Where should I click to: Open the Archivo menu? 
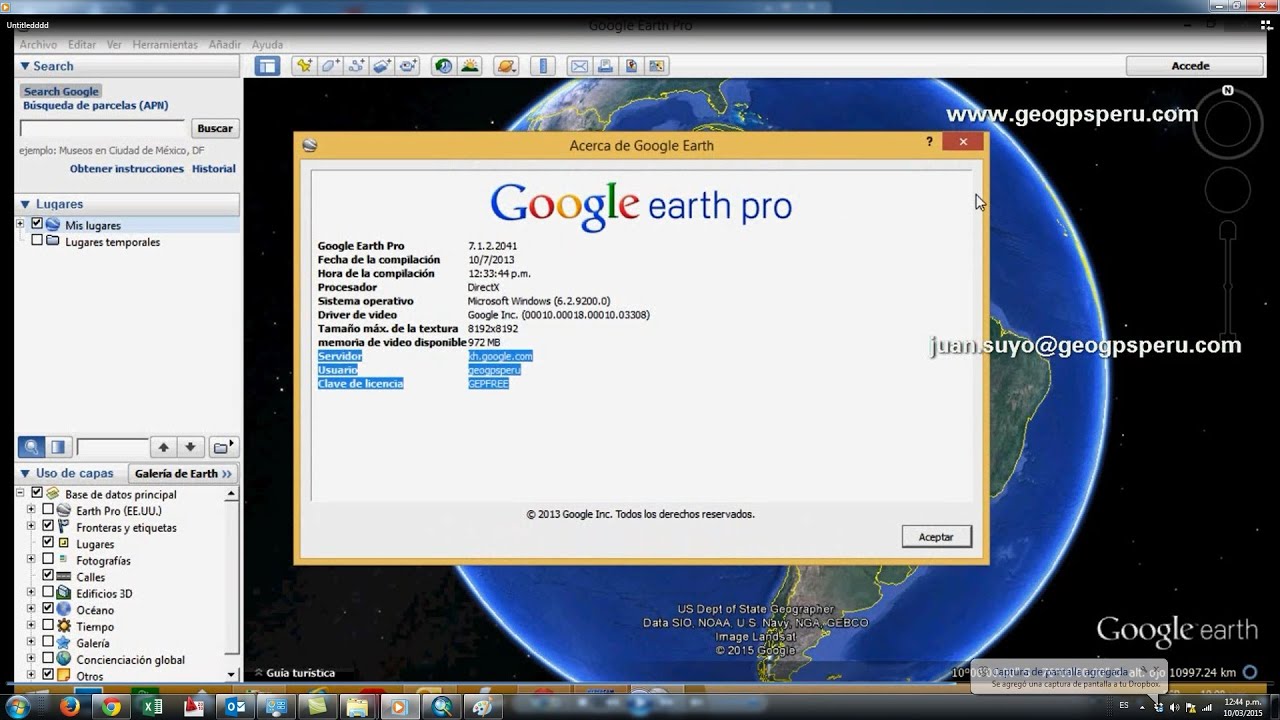(38, 44)
